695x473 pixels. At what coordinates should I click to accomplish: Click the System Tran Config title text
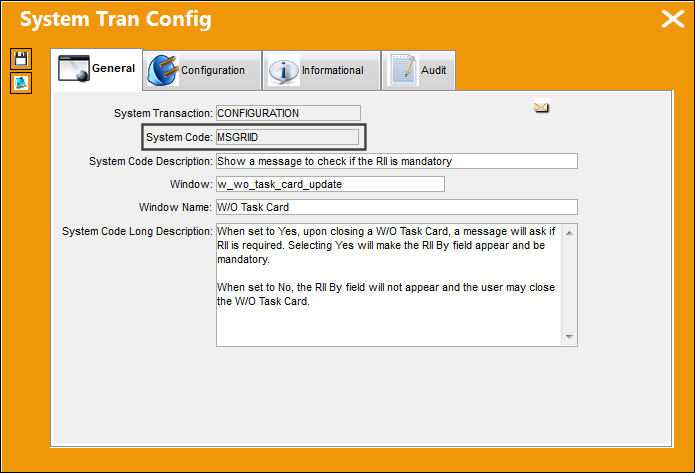[x=116, y=20]
